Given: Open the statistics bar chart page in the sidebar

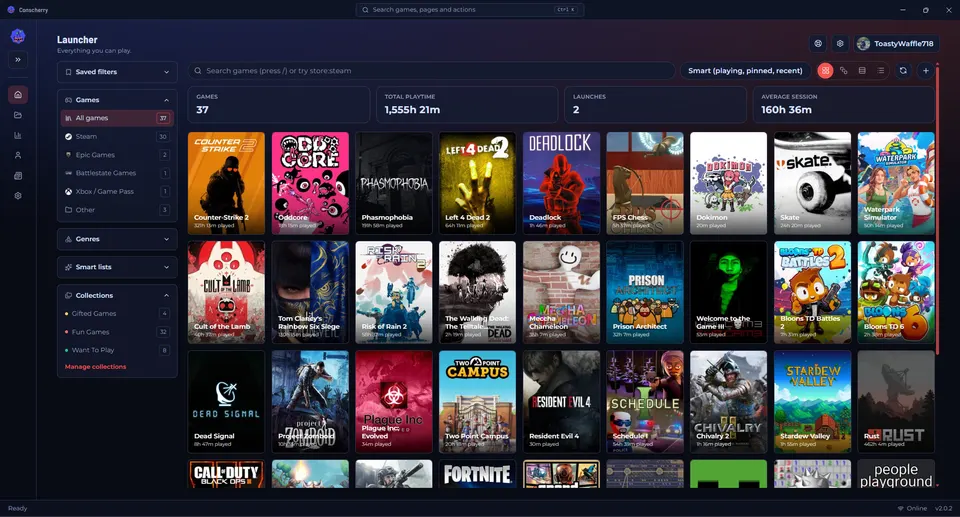Looking at the screenshot, I should click(18, 135).
